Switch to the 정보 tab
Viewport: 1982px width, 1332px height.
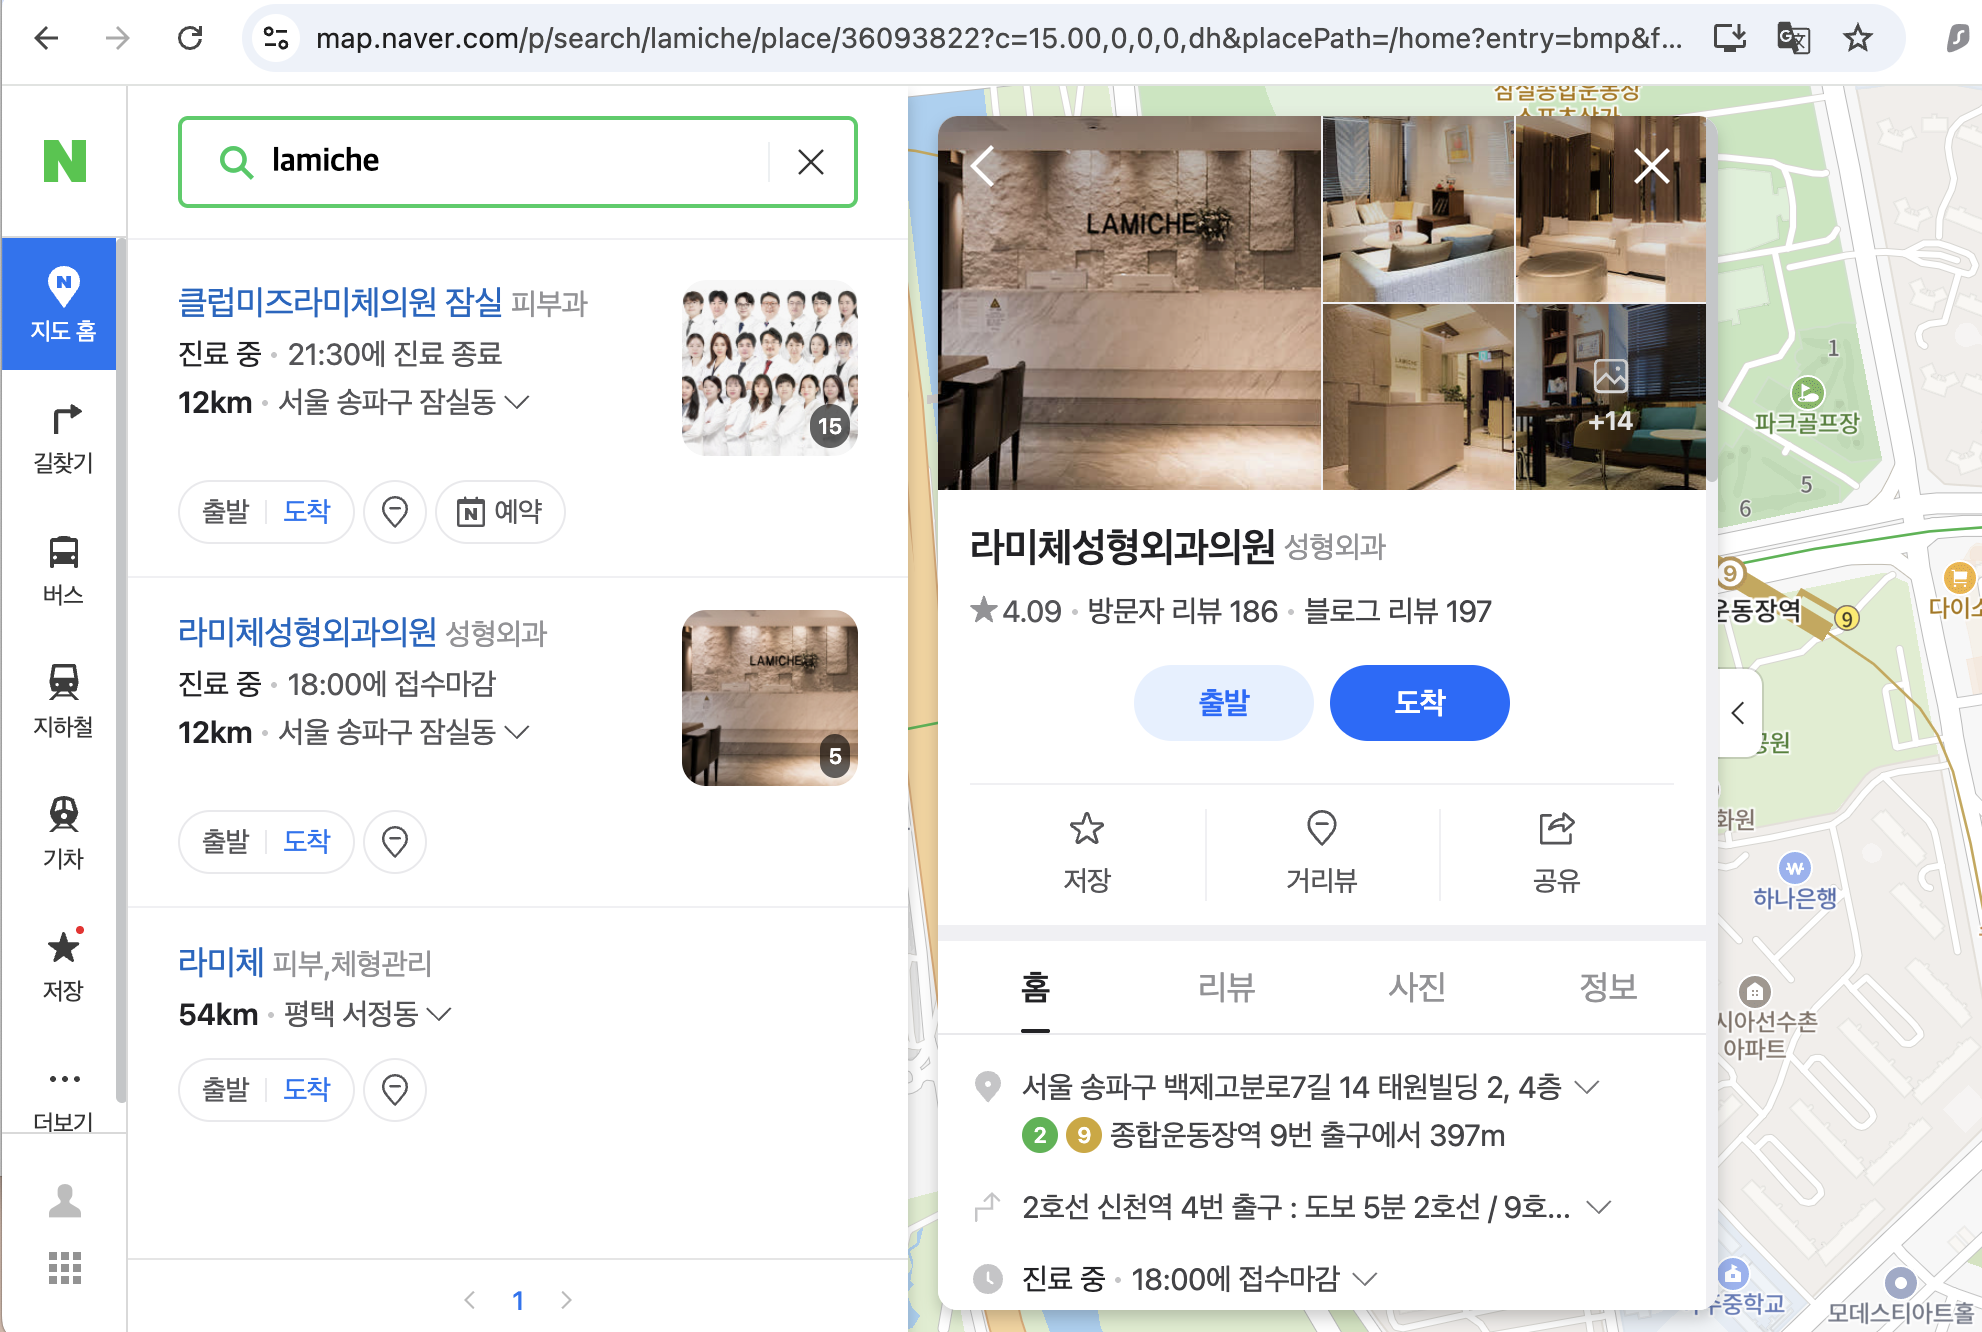(x=1608, y=988)
